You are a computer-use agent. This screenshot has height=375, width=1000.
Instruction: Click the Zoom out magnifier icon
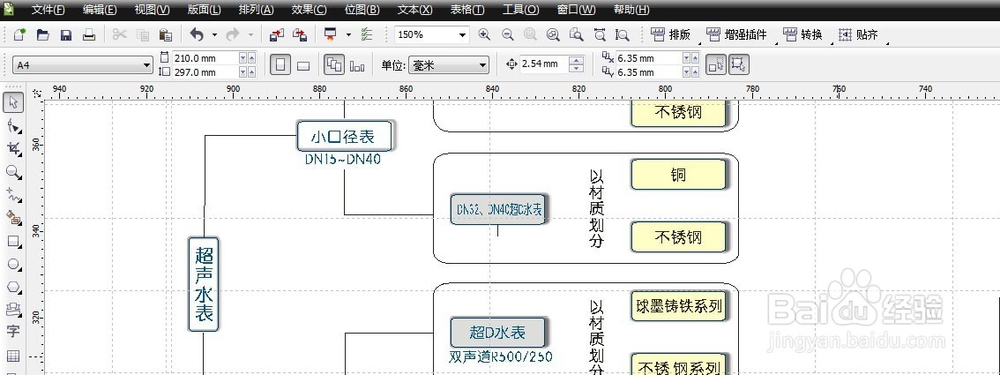[507, 35]
